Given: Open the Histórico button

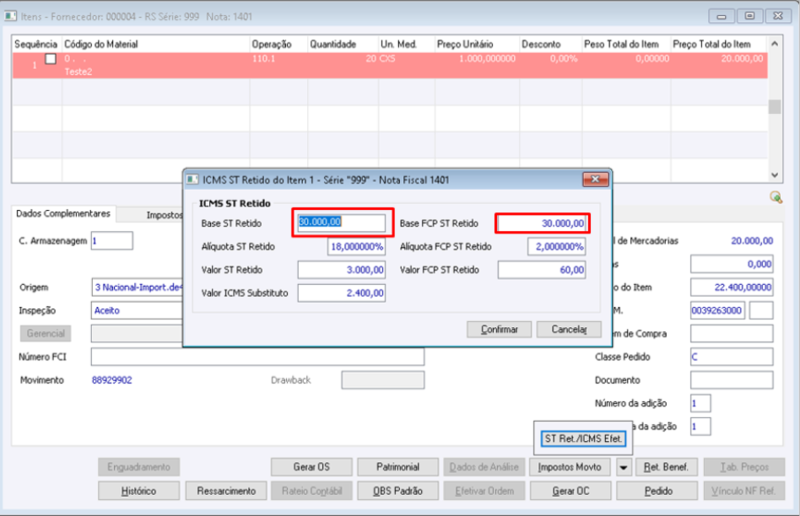Looking at the screenshot, I should 138,491.
